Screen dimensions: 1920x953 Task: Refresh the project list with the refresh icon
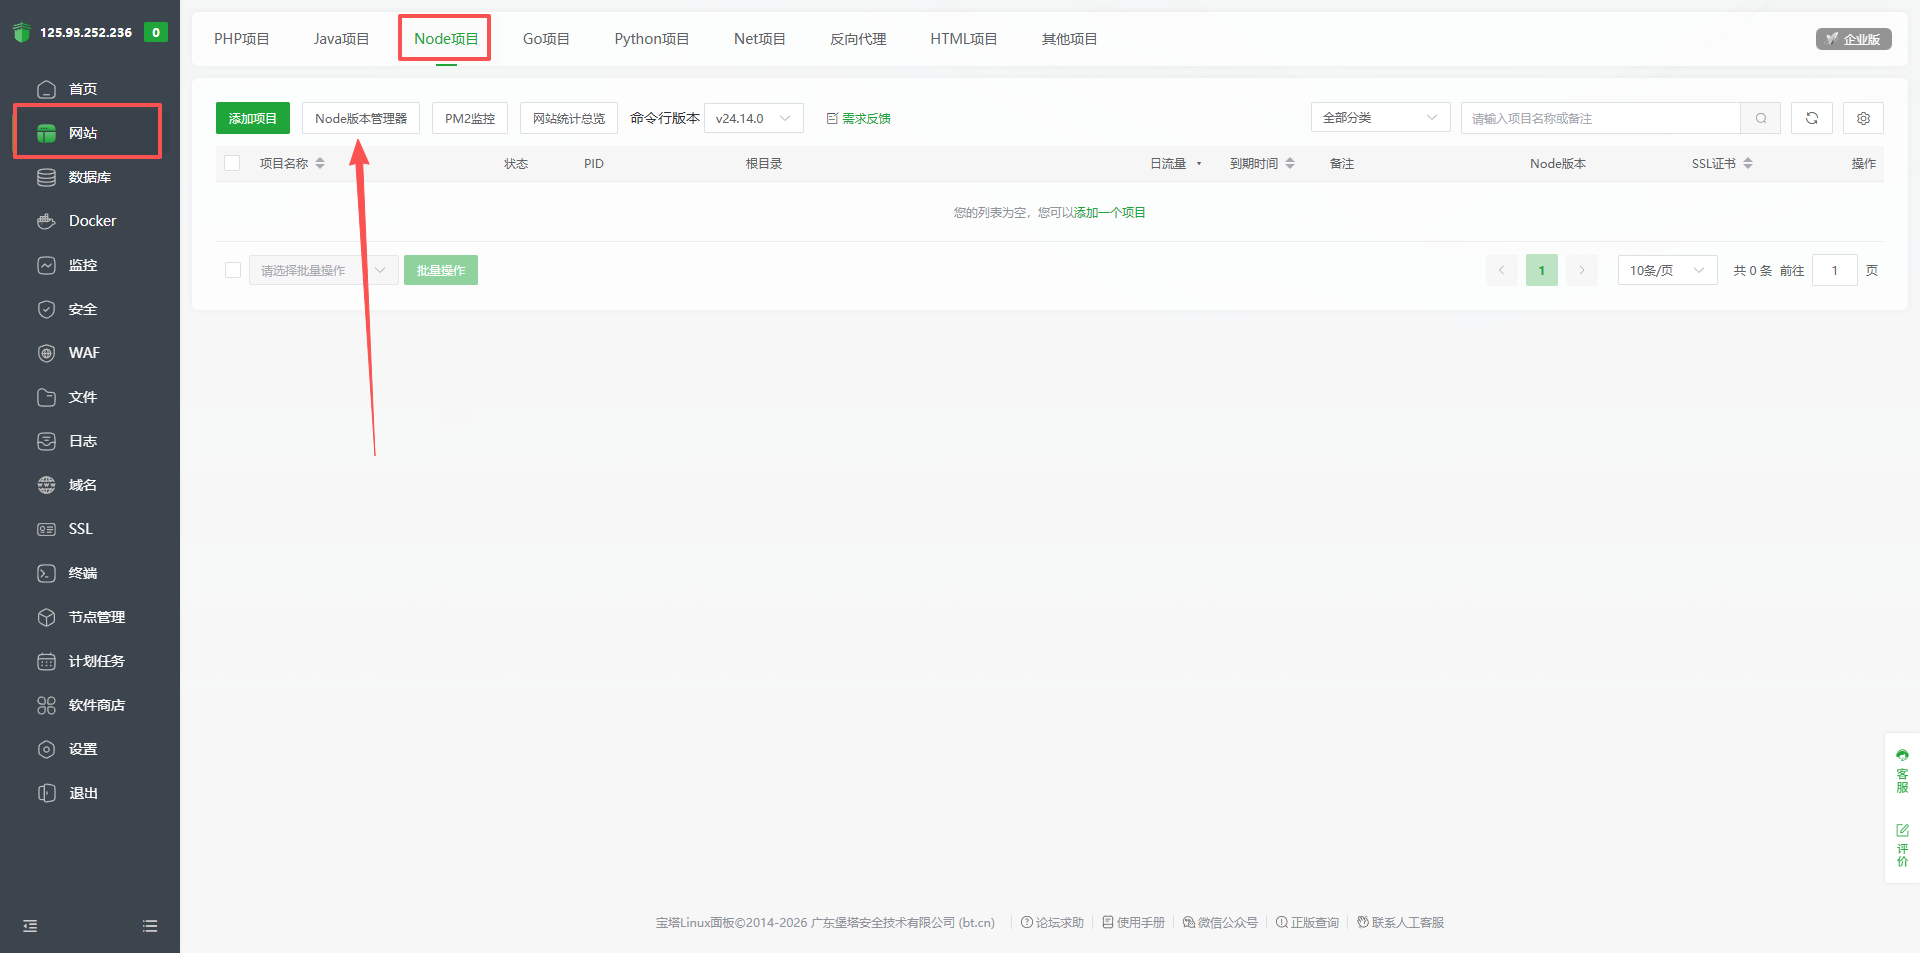(x=1811, y=118)
